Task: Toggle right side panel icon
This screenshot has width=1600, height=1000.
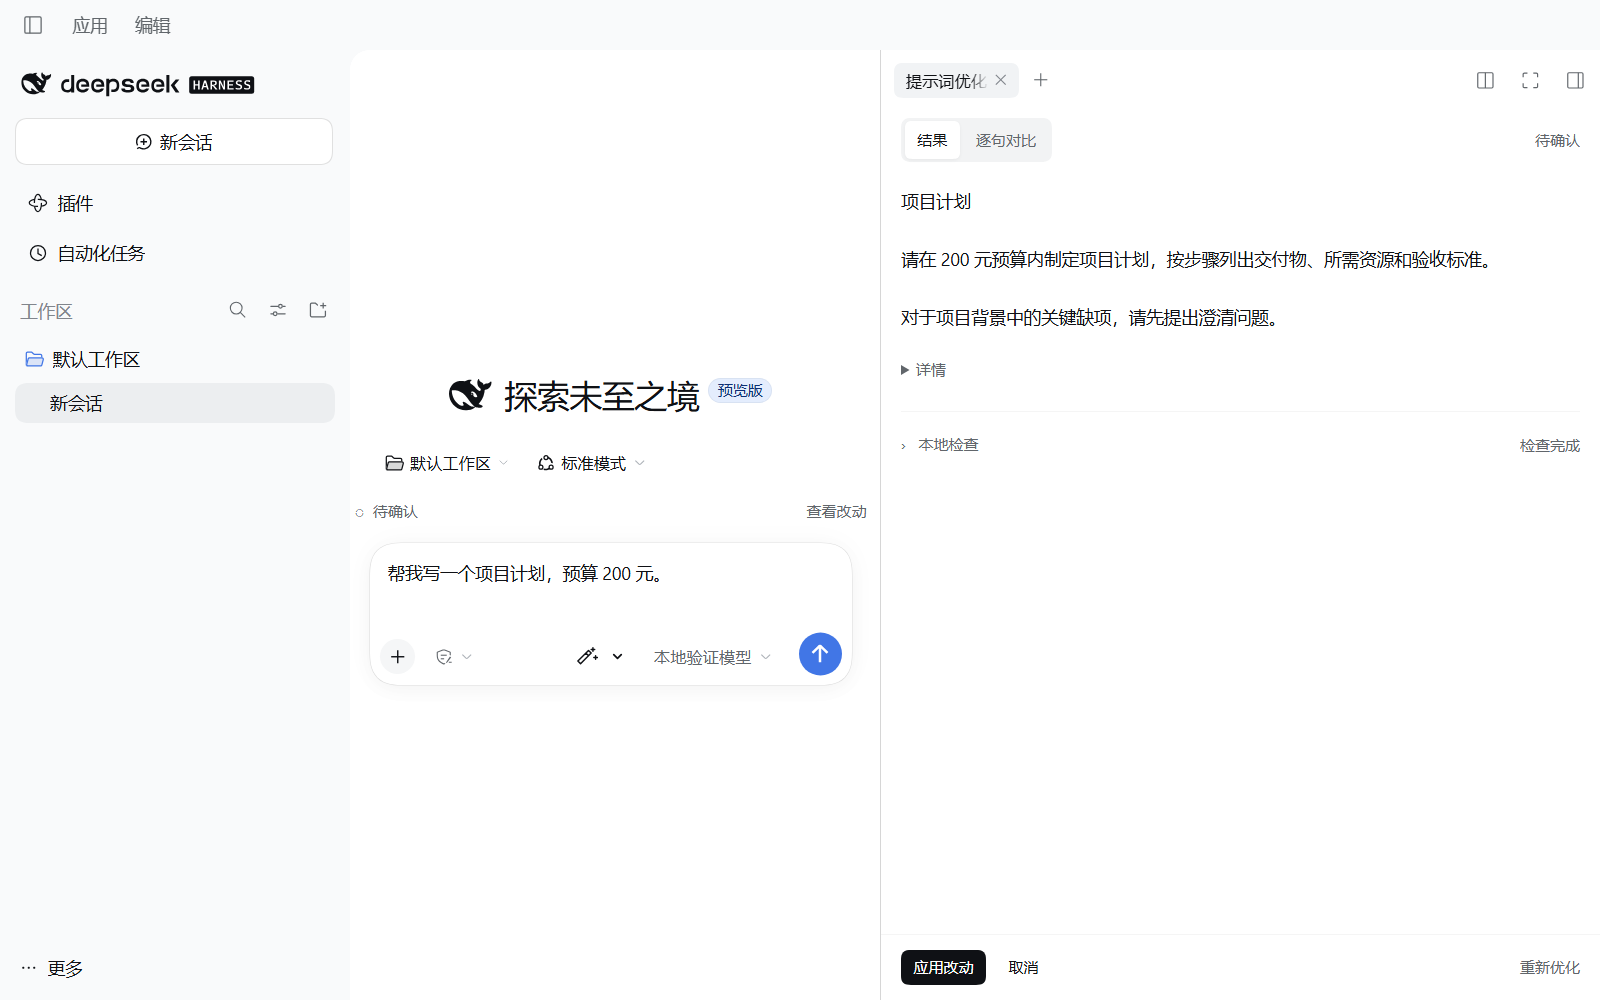Action: pos(1575,80)
